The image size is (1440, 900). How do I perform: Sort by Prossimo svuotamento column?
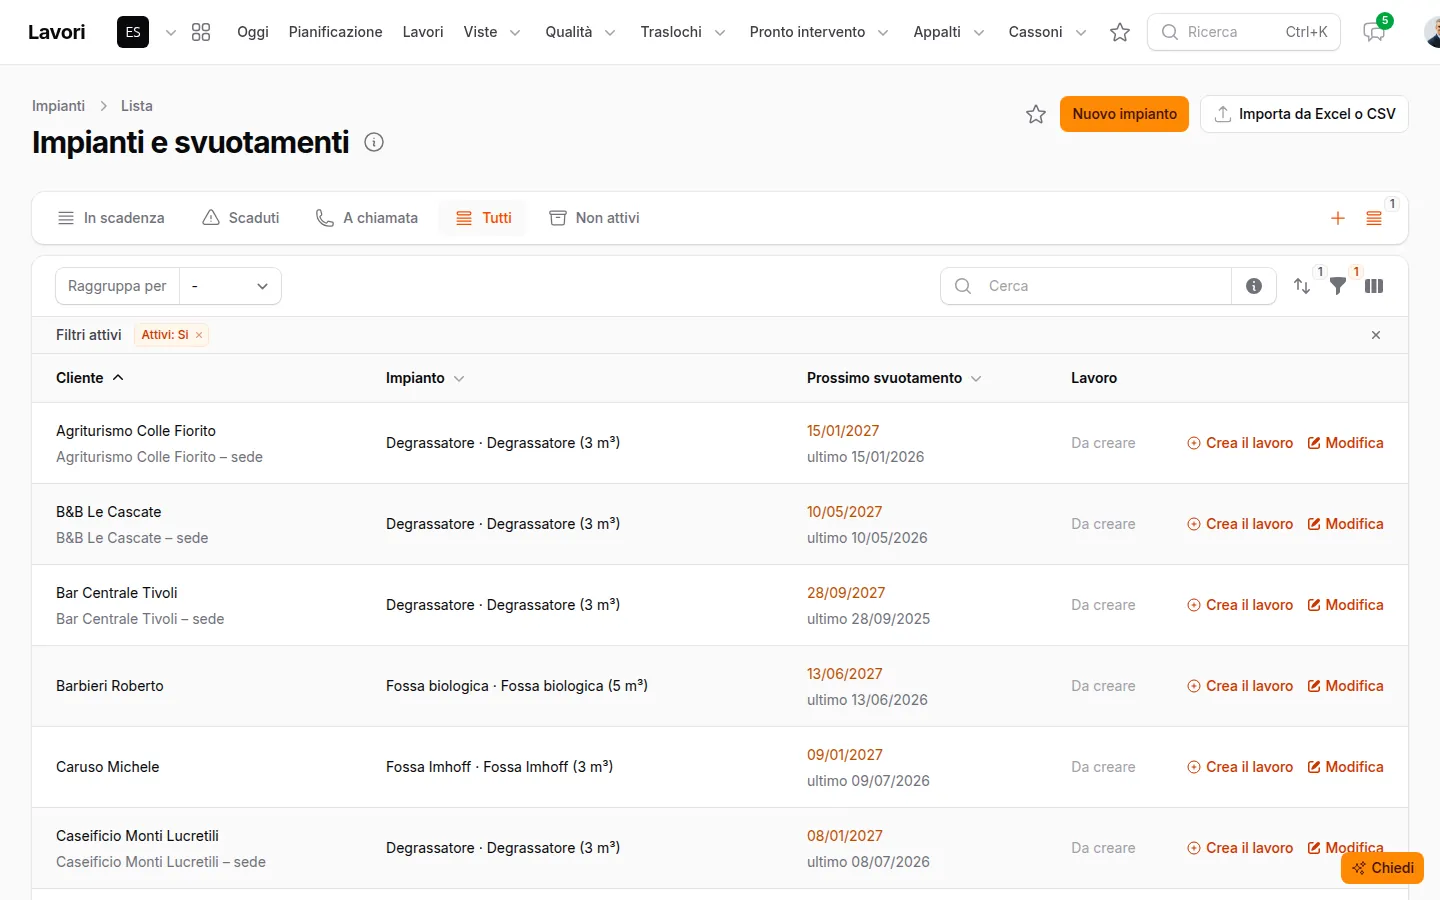[894, 378]
